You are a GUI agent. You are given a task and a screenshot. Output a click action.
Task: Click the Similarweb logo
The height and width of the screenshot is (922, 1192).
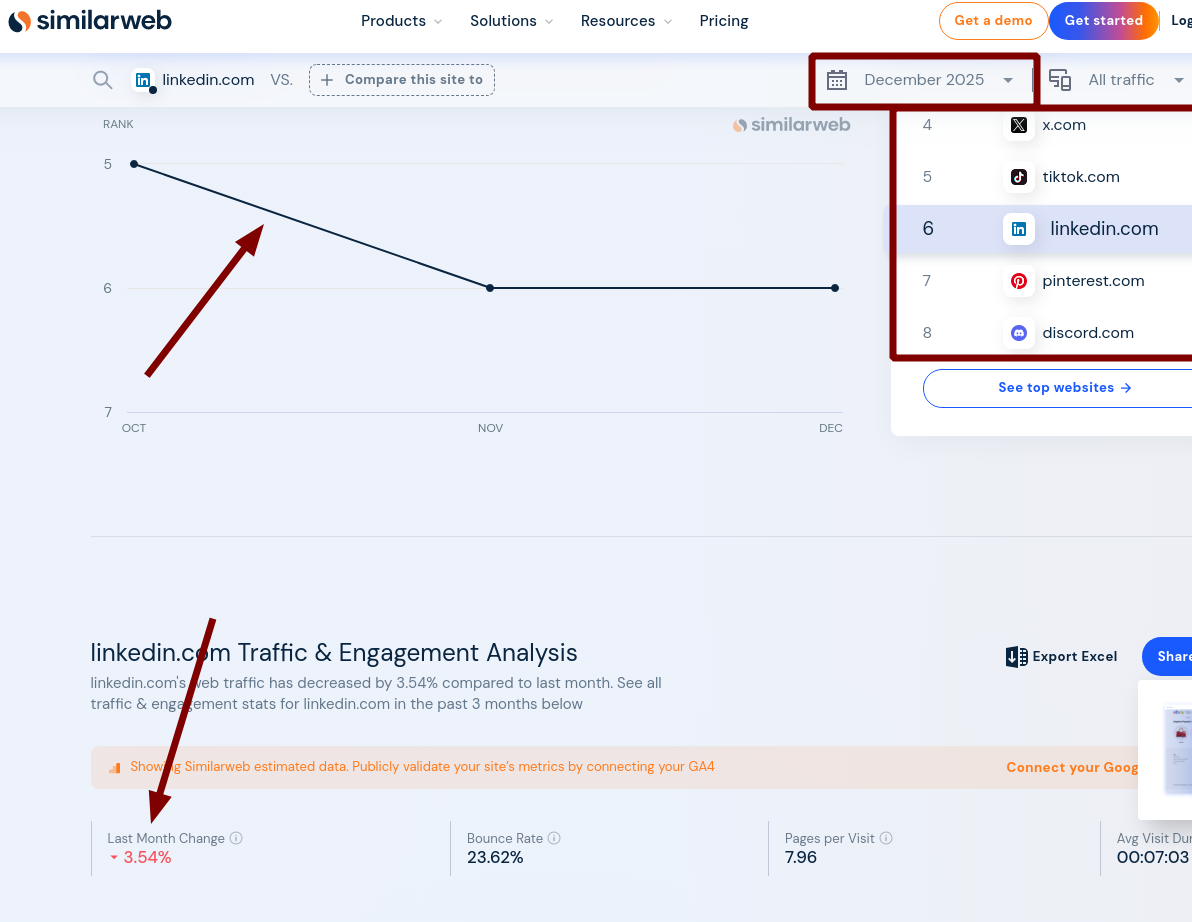89,20
